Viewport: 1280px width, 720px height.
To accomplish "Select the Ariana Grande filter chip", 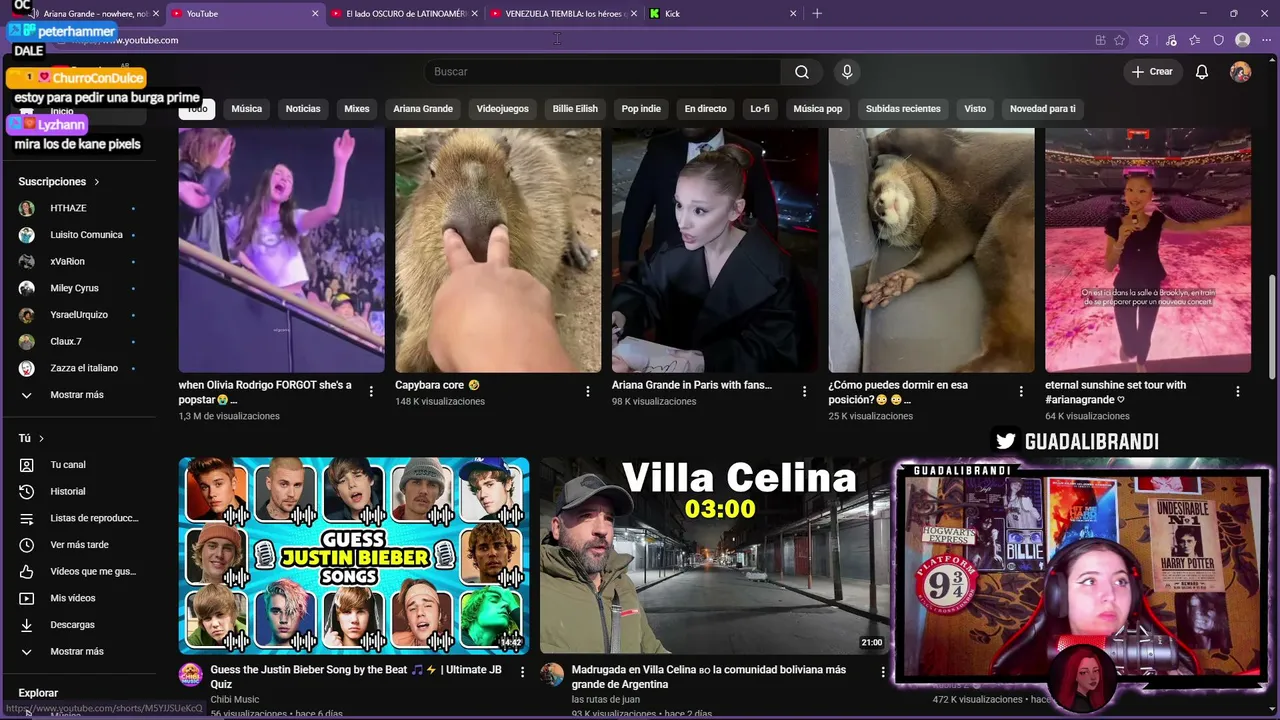I will (423, 109).
